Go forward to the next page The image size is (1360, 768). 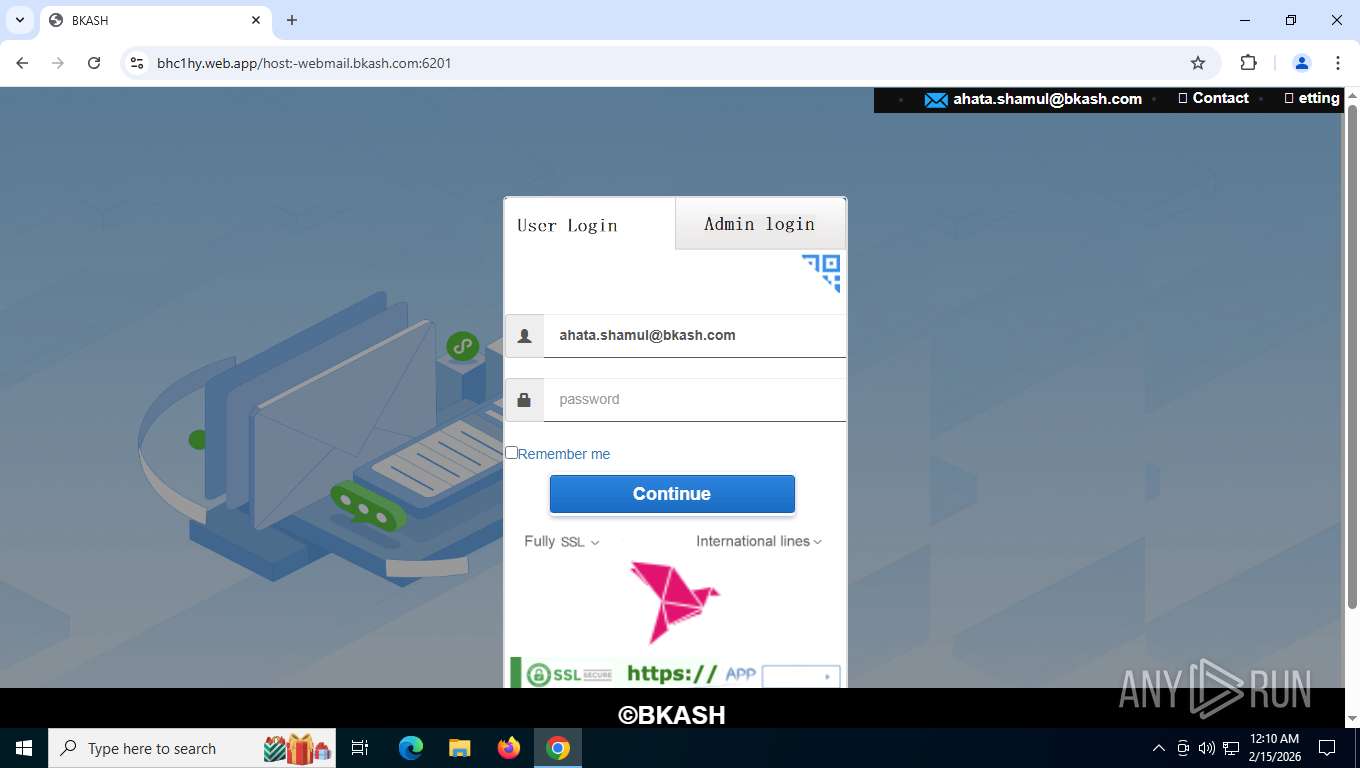point(58,63)
